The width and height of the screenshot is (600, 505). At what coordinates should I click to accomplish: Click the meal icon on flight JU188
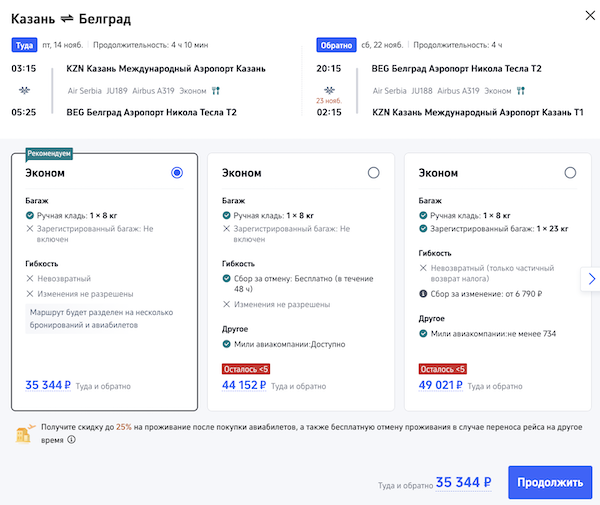[x=519, y=90]
